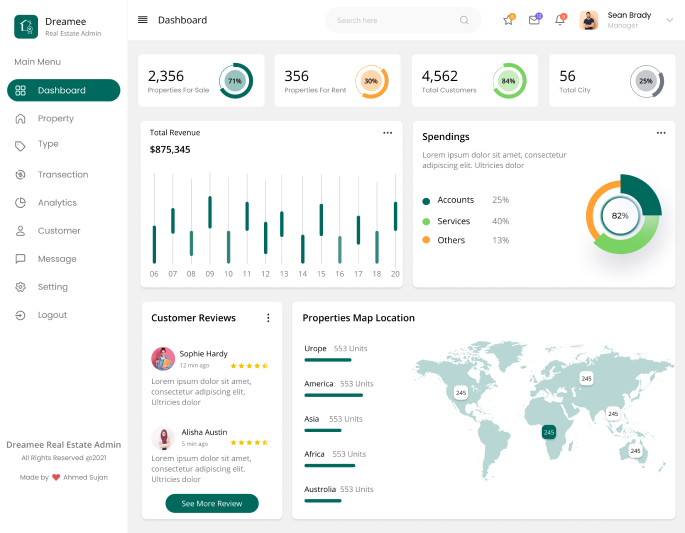The height and width of the screenshot is (533, 685).
Task: Select the Others legend dot
Action: click(426, 240)
